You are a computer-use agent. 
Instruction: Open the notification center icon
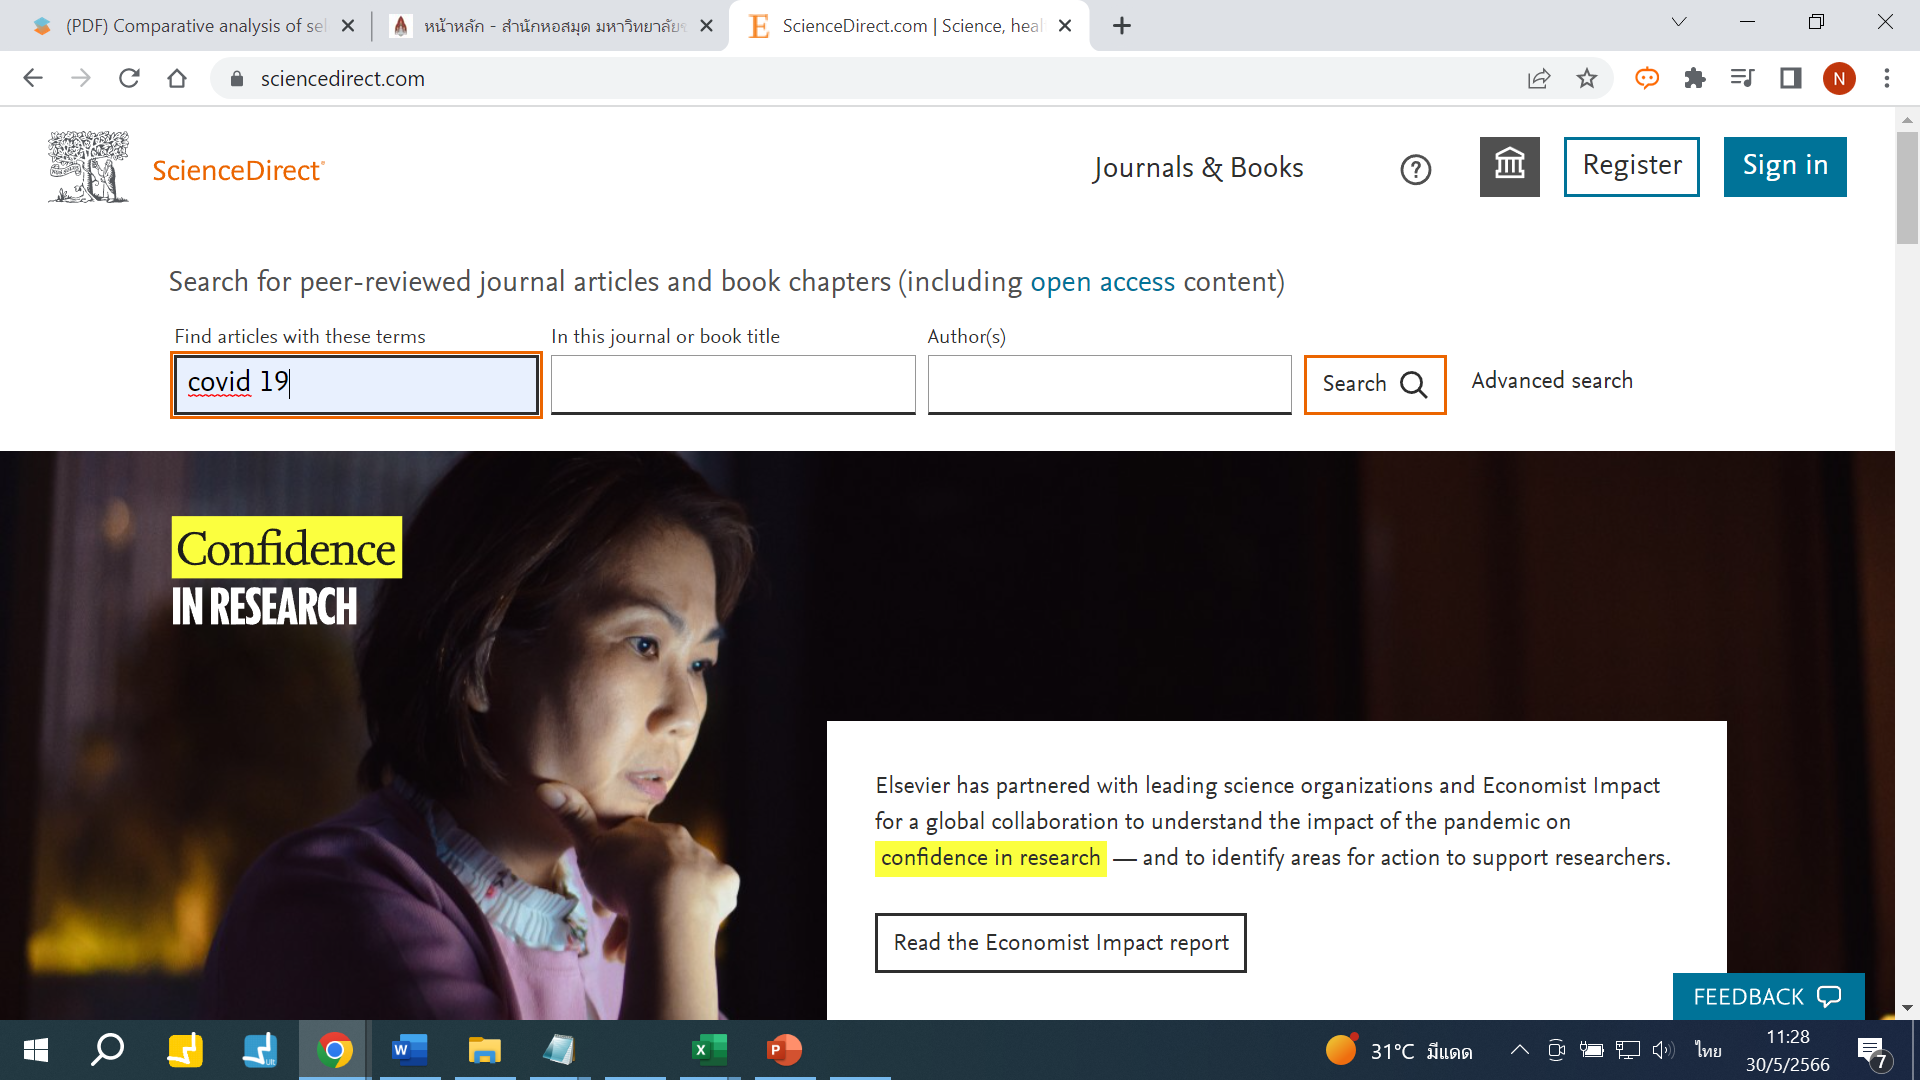point(1872,1051)
